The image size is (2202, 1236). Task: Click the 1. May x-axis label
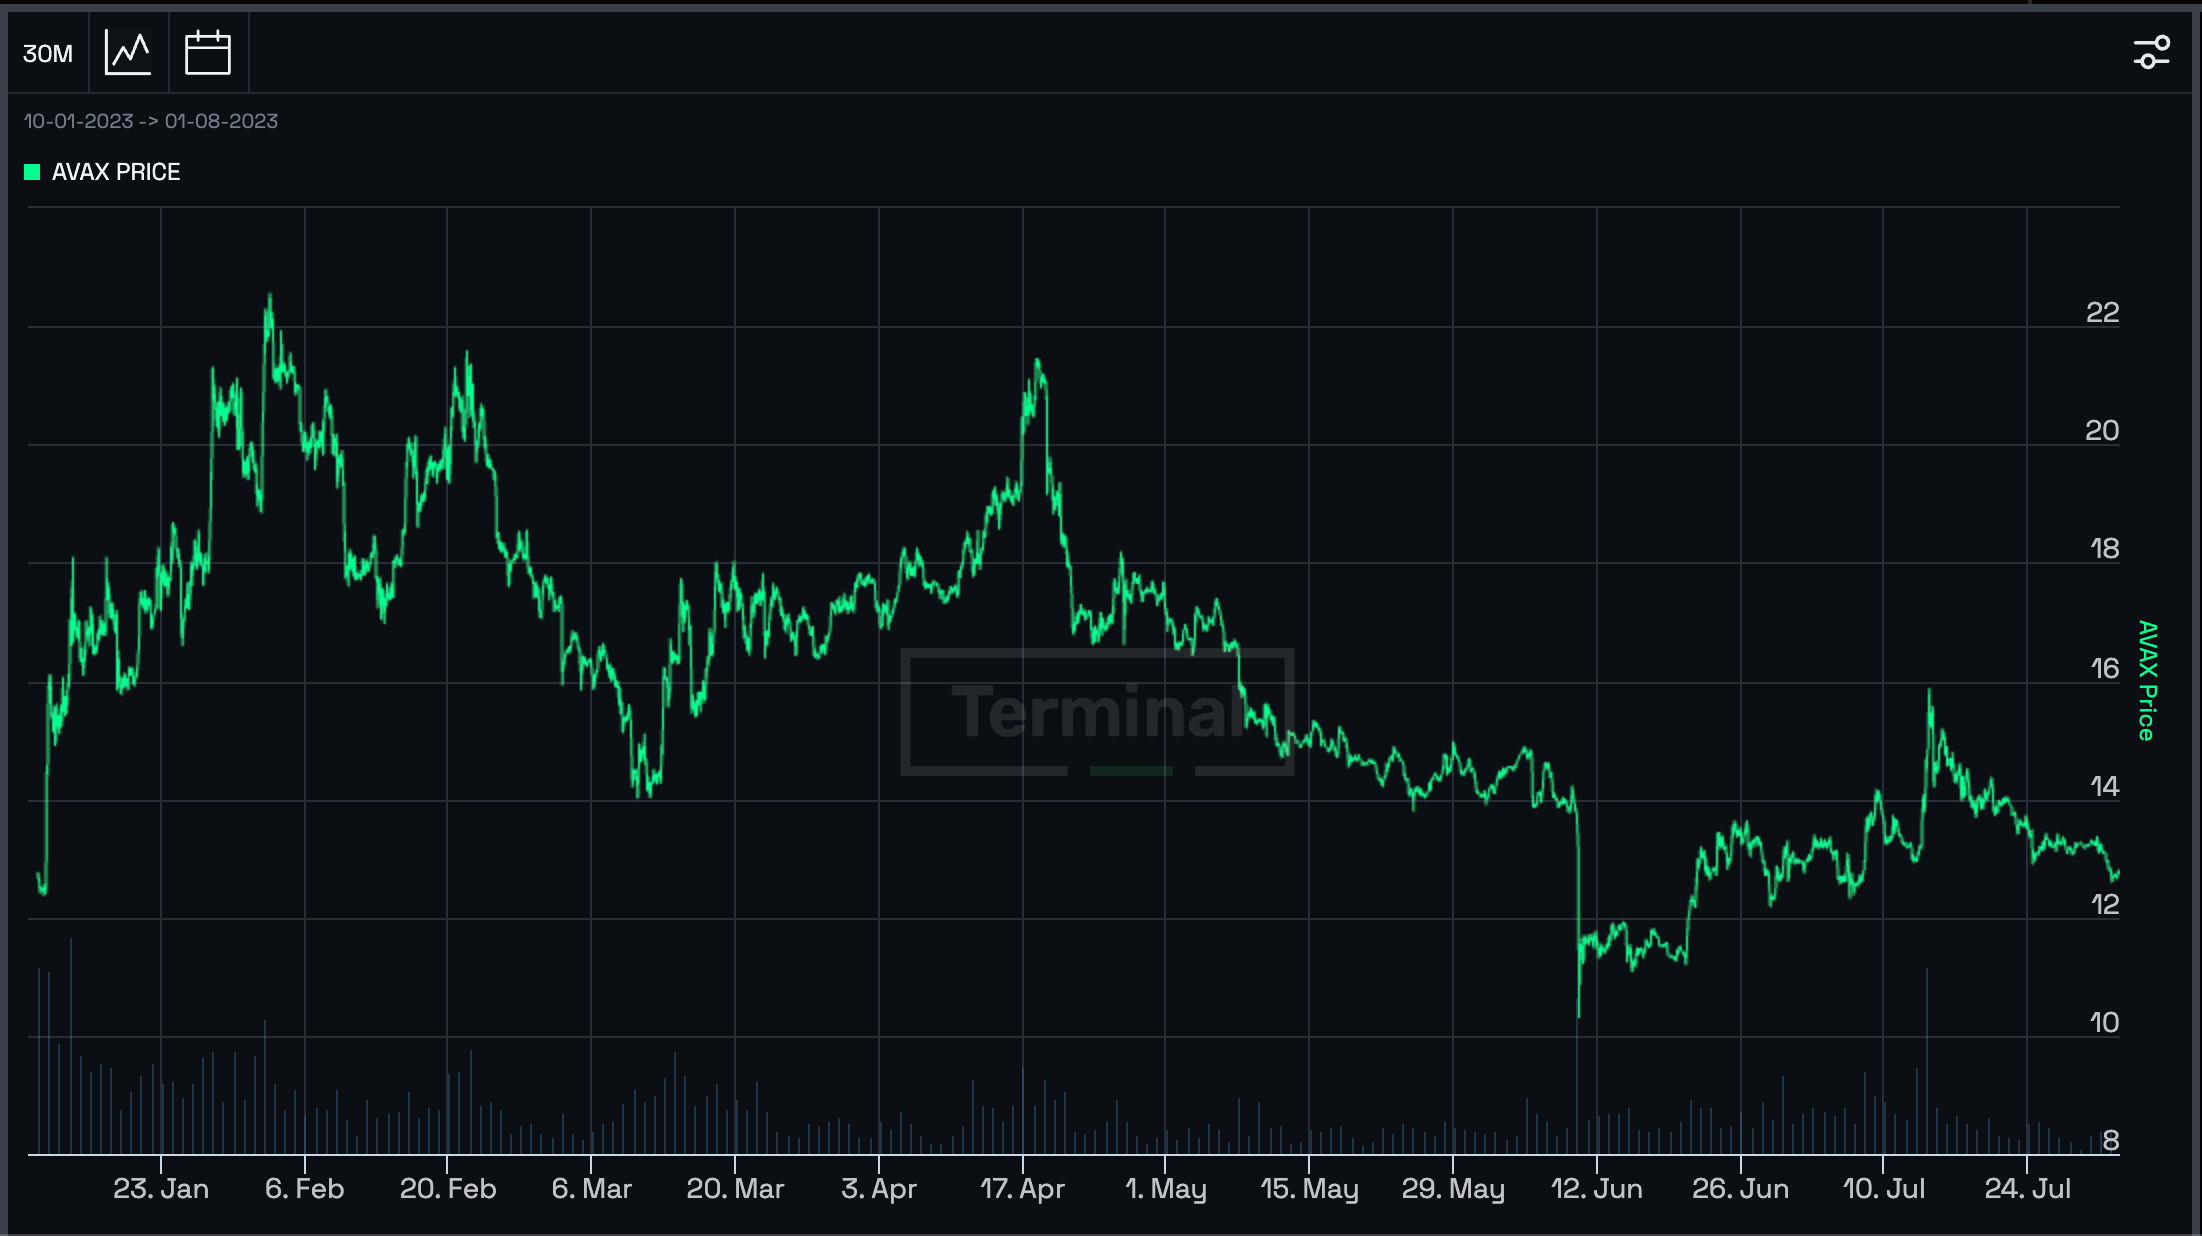(1165, 1189)
